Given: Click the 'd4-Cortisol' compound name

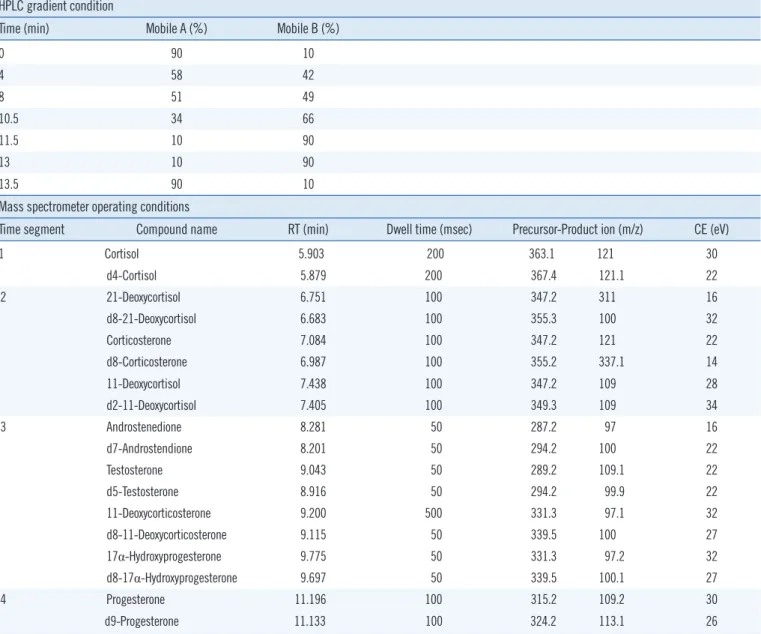Looking at the screenshot, I should click(132, 276).
